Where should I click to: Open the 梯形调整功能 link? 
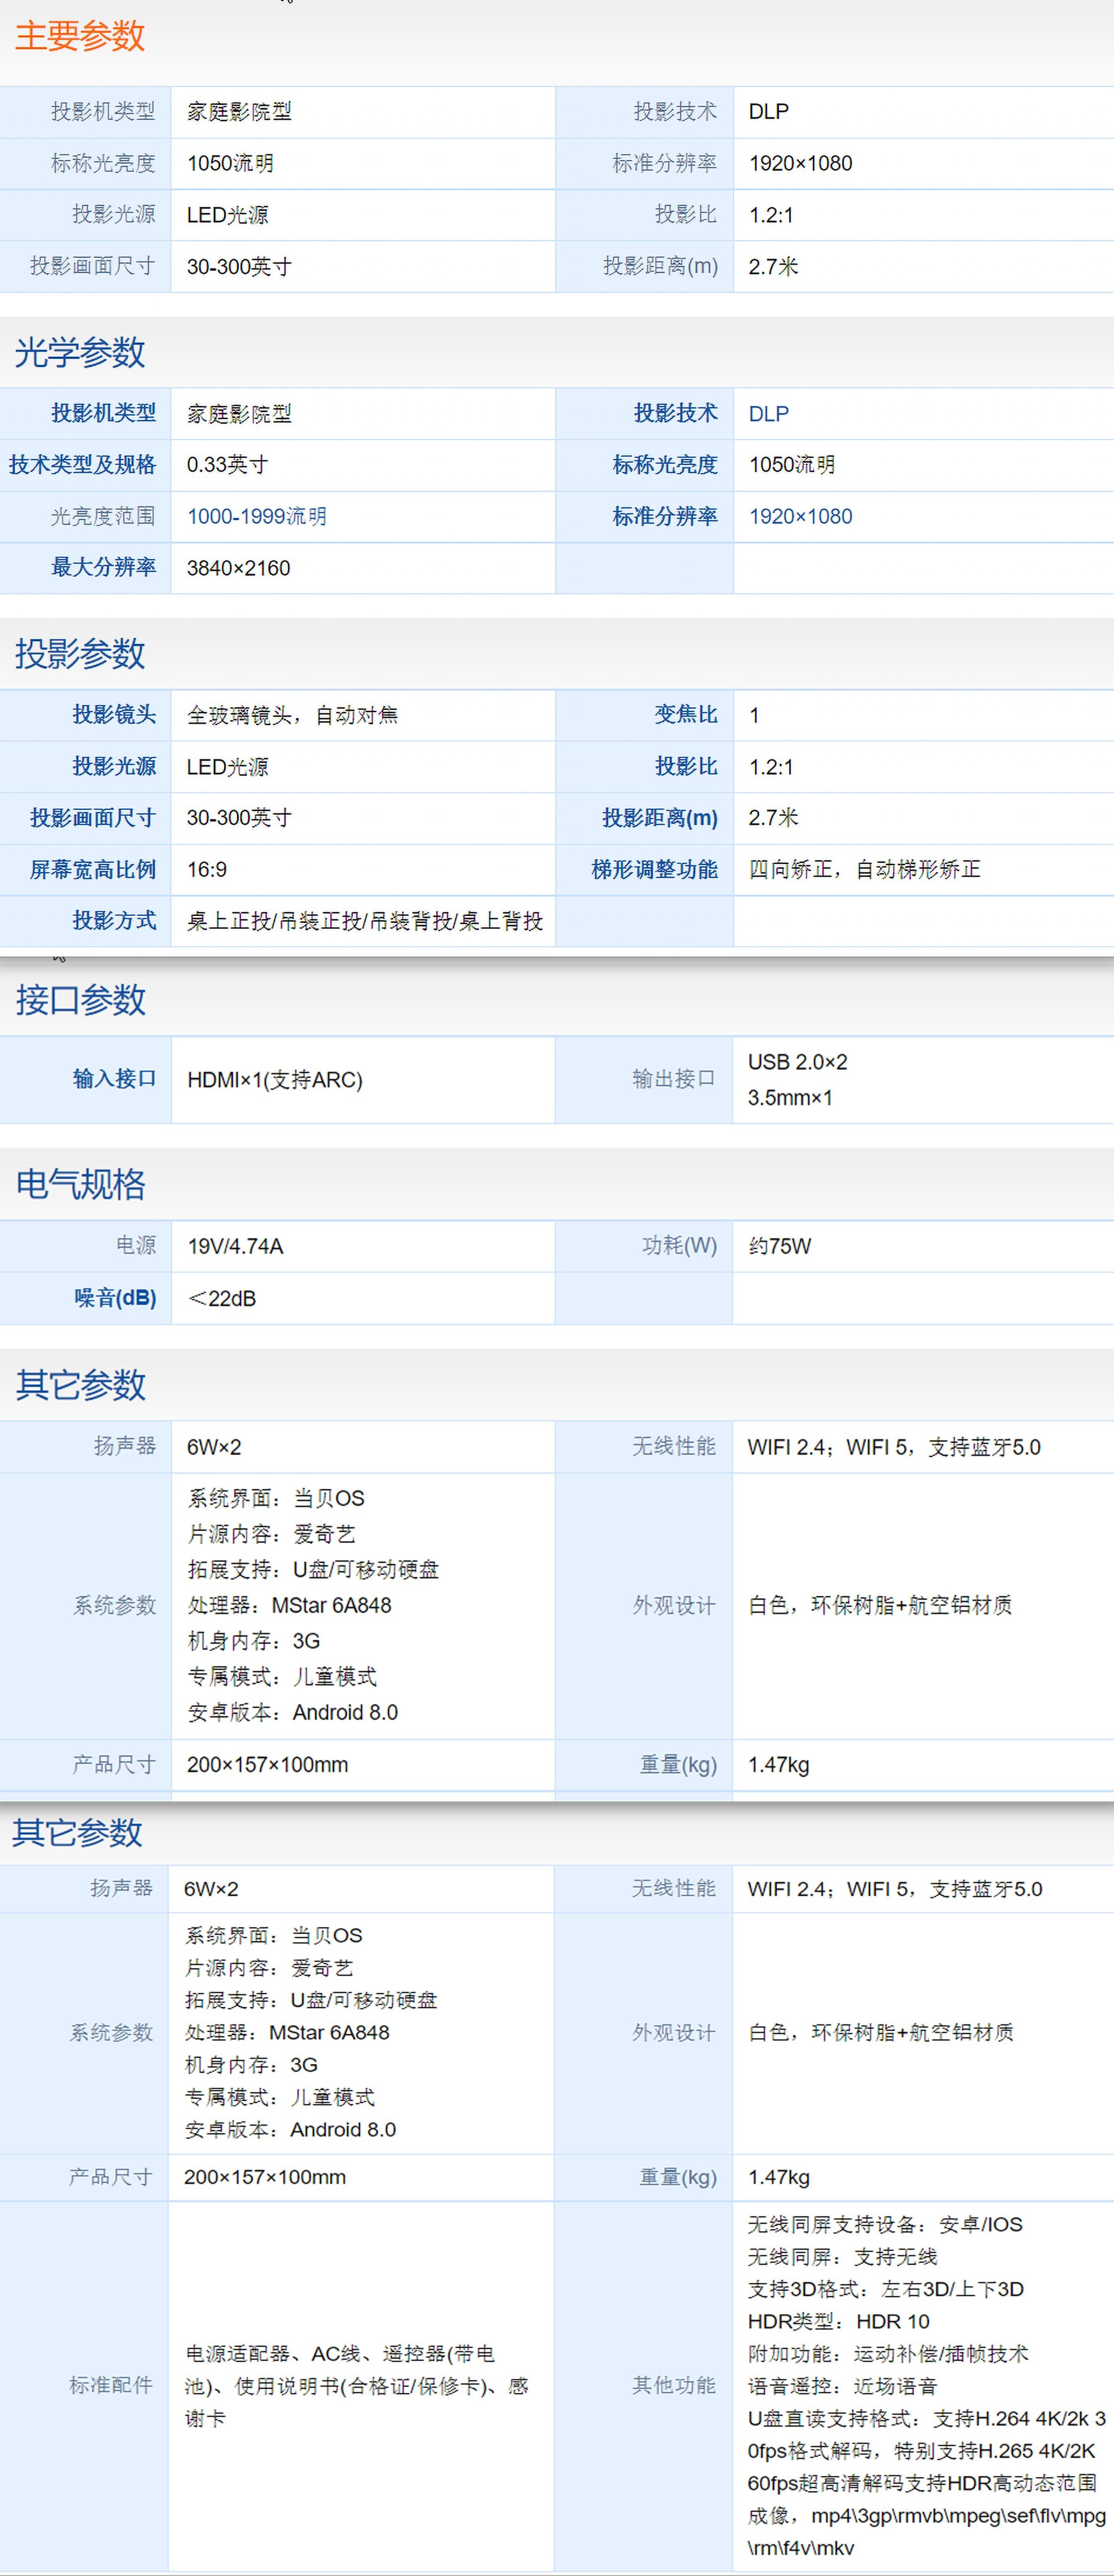(x=655, y=870)
